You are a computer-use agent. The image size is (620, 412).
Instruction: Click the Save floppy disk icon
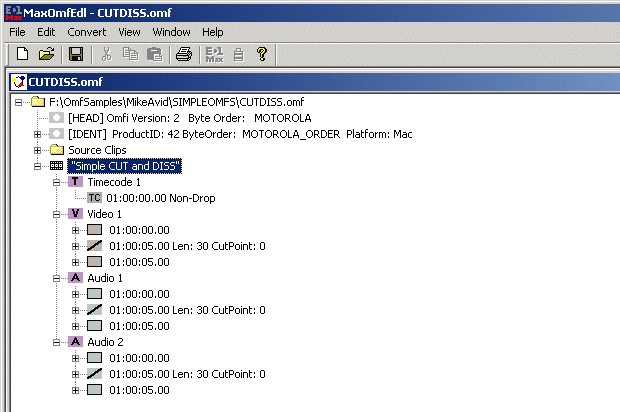click(x=76, y=54)
